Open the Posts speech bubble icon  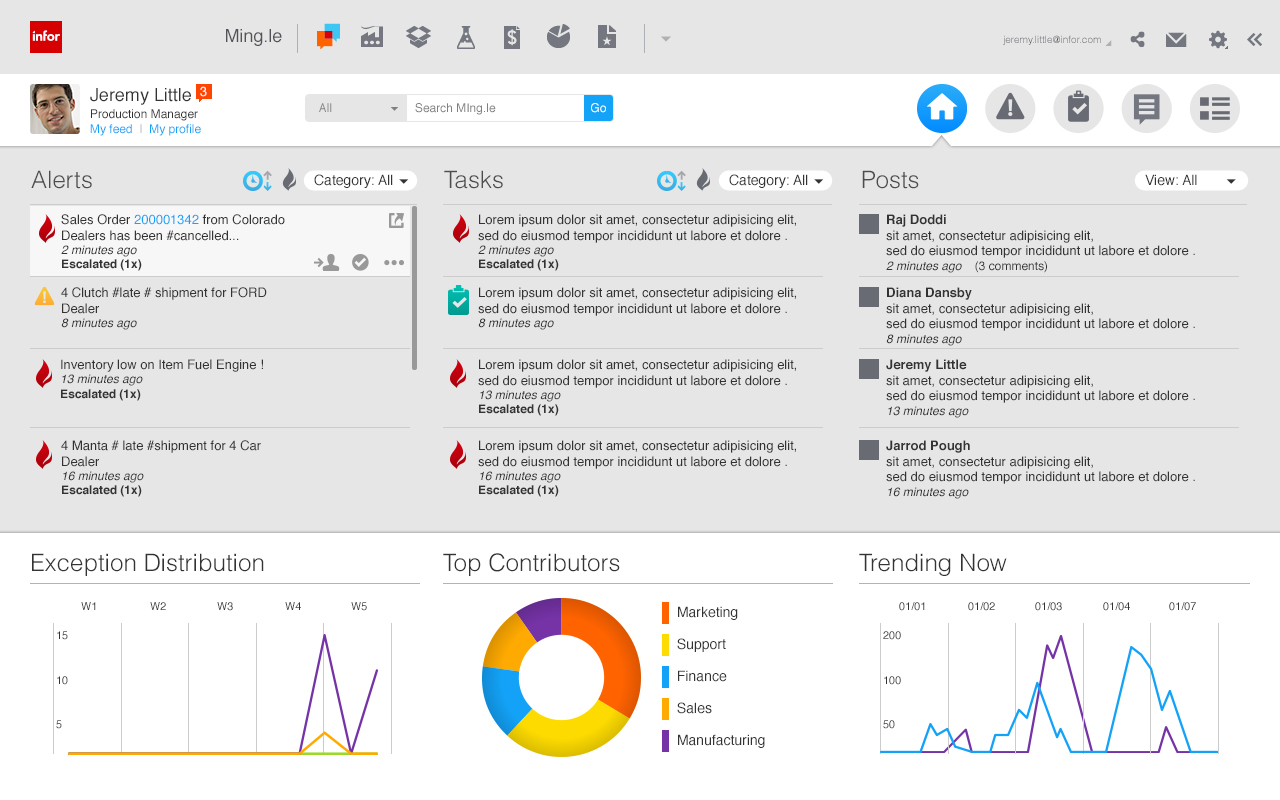(x=1146, y=108)
